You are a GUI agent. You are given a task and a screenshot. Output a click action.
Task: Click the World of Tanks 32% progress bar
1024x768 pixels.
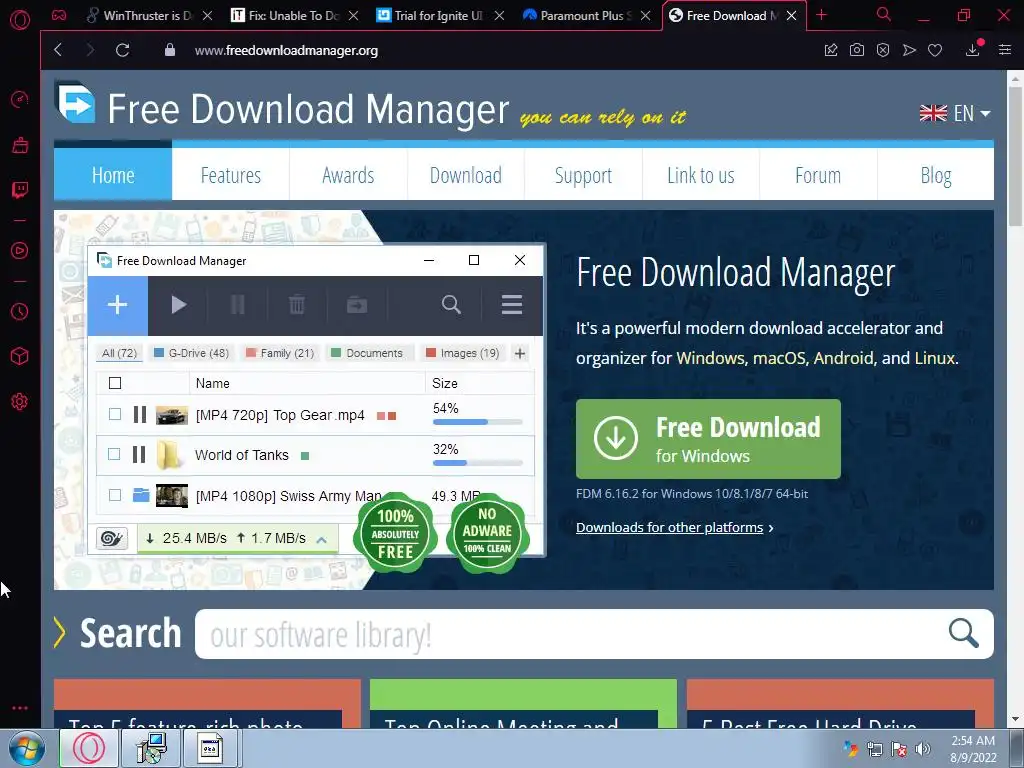[x=477, y=463]
